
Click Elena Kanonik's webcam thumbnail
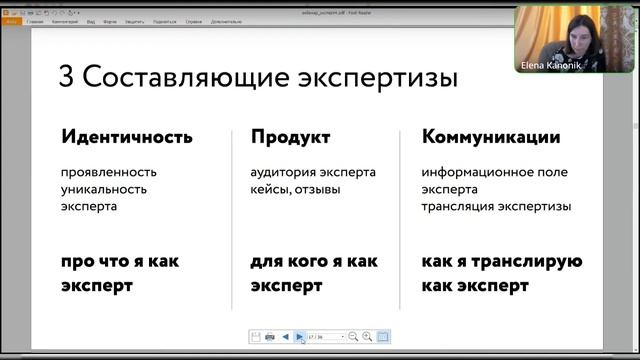(574, 40)
